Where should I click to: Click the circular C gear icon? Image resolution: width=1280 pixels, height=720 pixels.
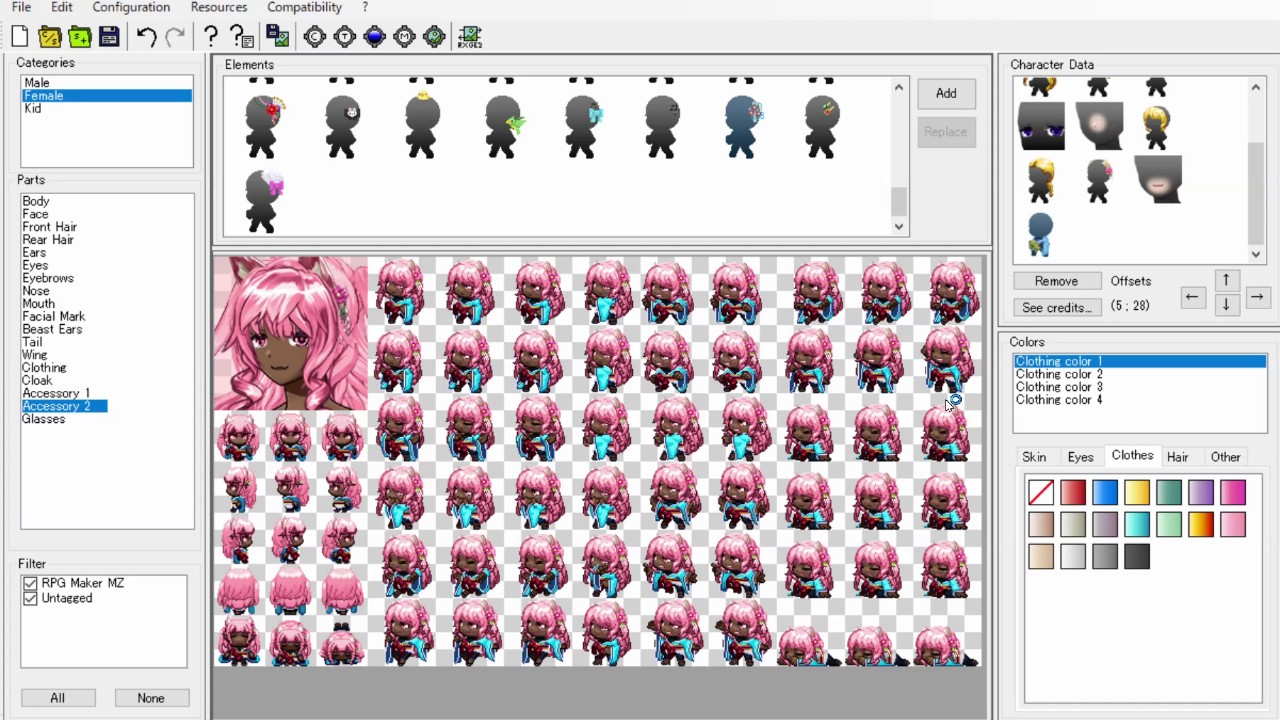(314, 37)
